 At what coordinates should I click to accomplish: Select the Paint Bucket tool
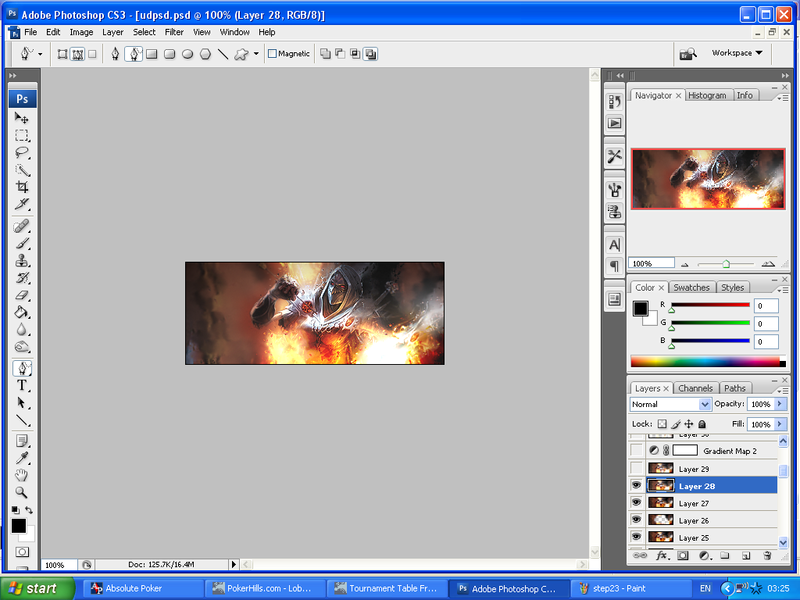(21, 312)
